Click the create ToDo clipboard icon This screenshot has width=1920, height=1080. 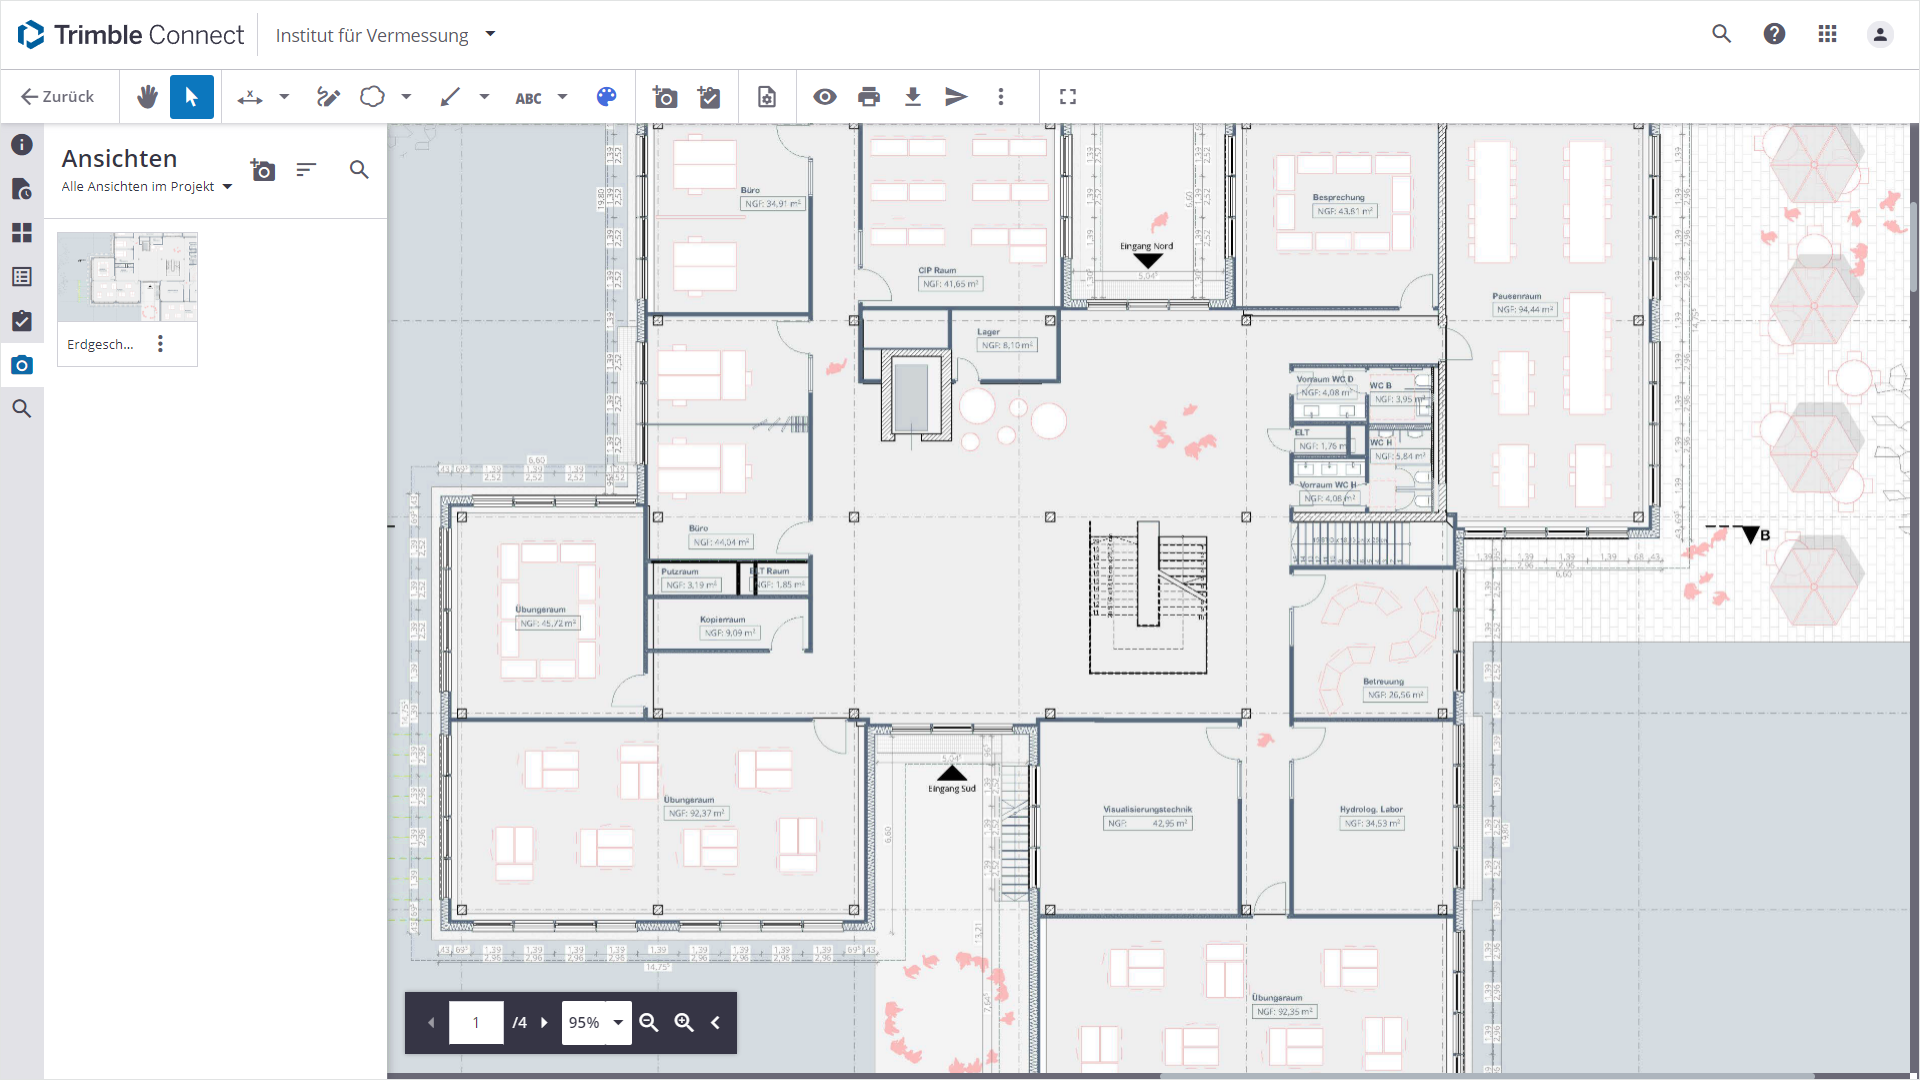(709, 97)
